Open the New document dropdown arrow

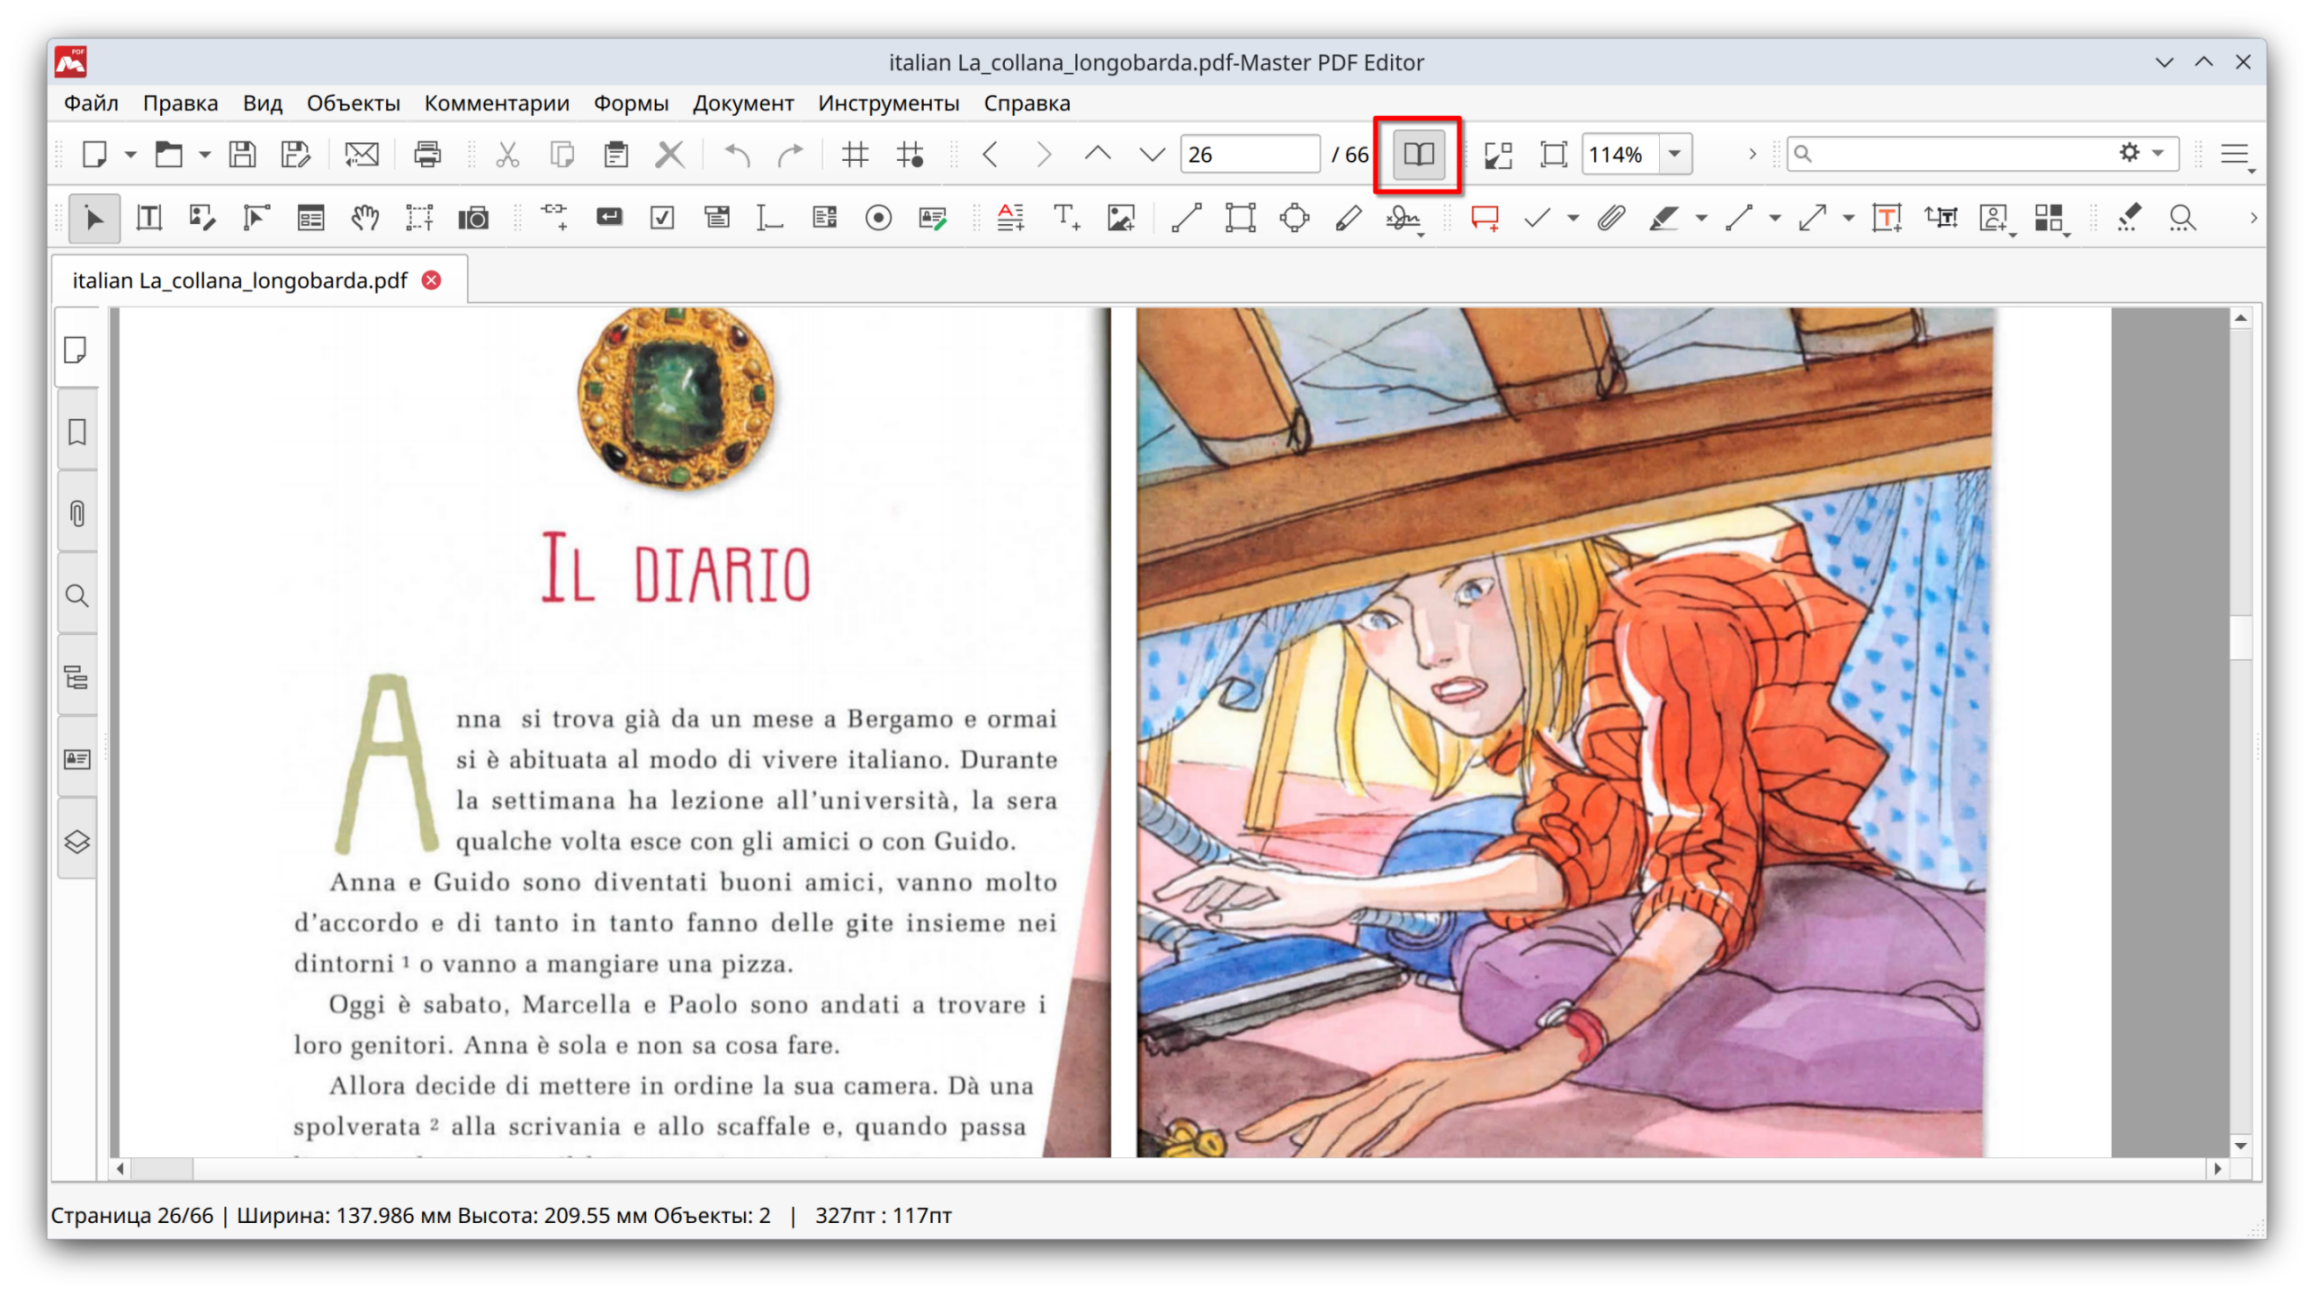[x=130, y=154]
